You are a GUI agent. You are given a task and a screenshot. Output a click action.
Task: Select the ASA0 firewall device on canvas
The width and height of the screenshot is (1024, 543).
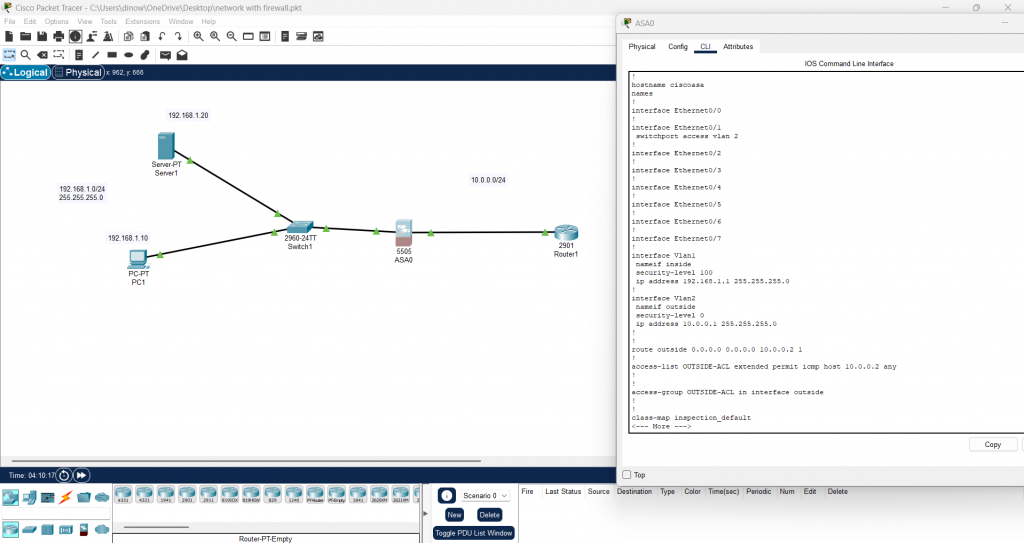[x=404, y=233]
